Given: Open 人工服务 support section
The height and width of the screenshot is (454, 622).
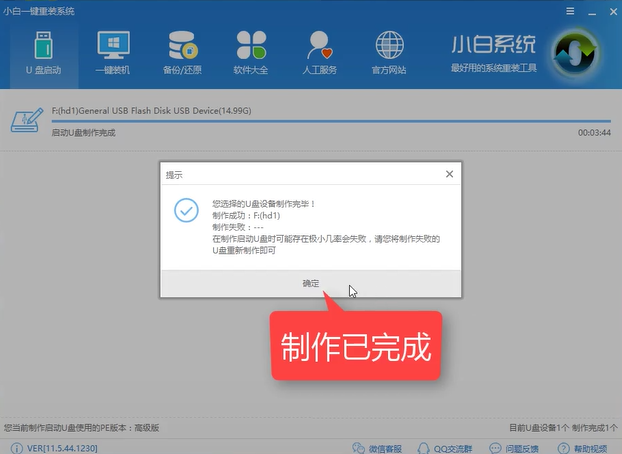Looking at the screenshot, I should click(320, 54).
